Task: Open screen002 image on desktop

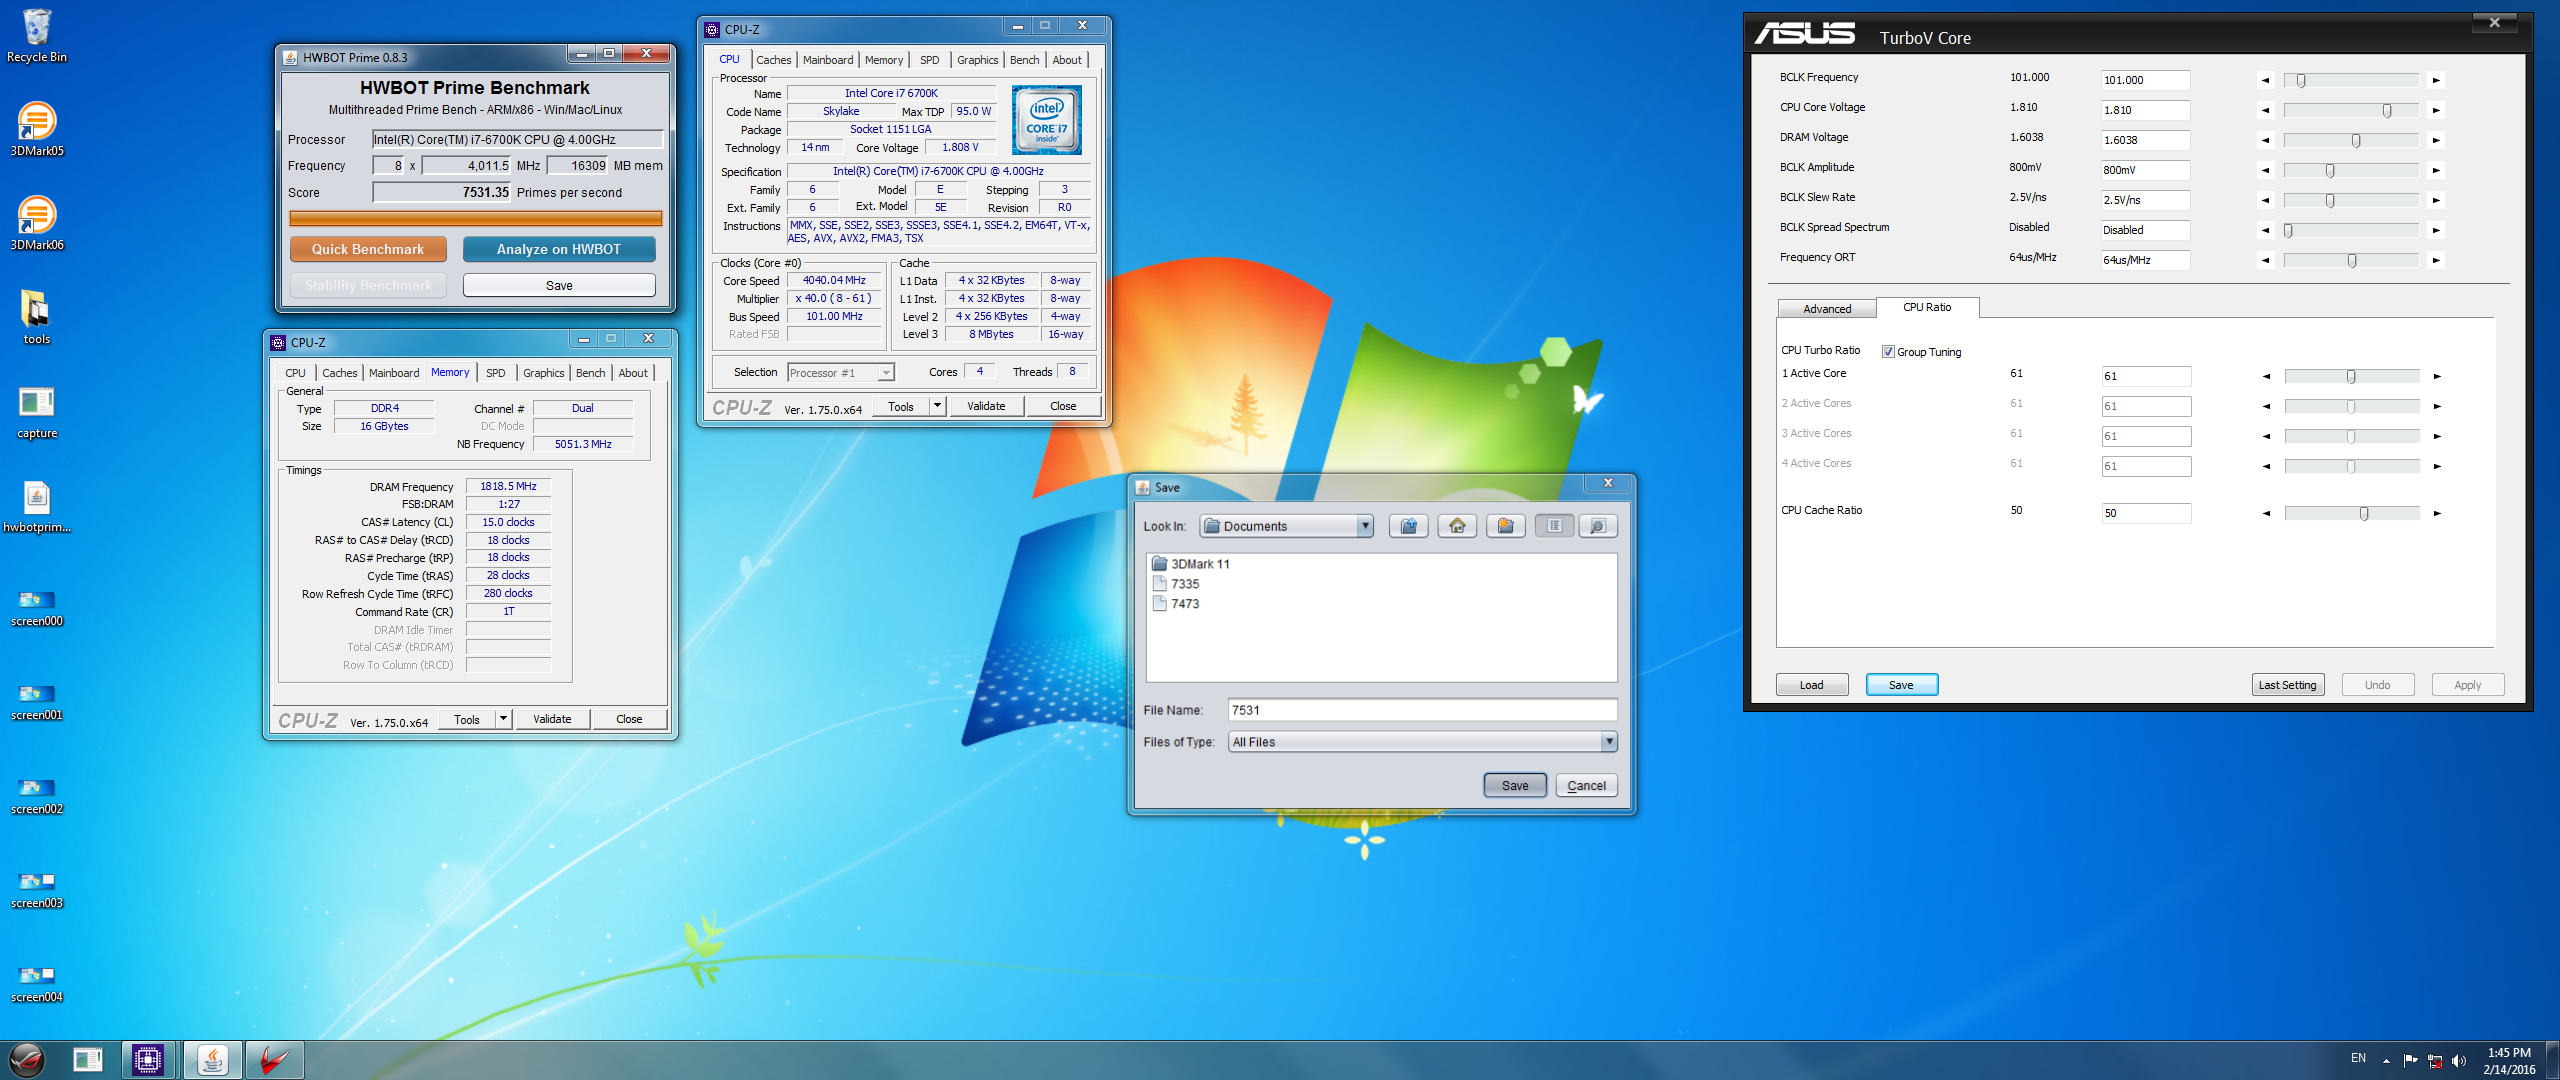Action: 37,796
